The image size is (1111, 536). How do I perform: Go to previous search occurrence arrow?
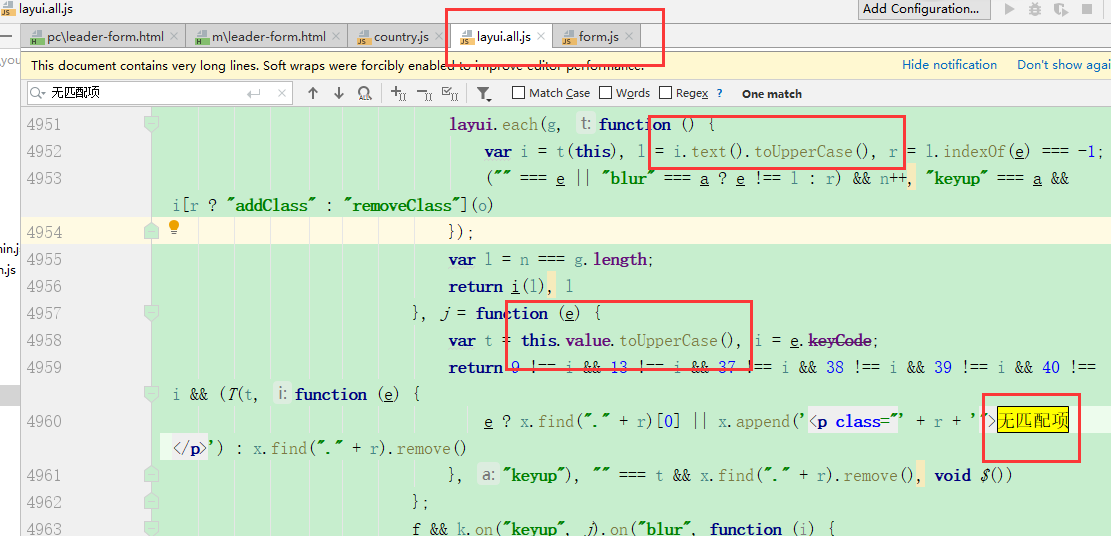point(313,93)
